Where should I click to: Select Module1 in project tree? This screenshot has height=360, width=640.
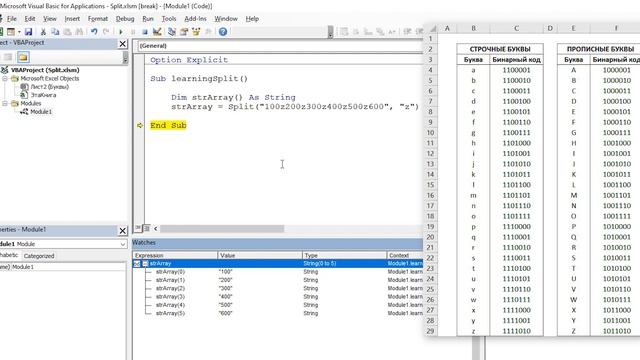(41, 112)
